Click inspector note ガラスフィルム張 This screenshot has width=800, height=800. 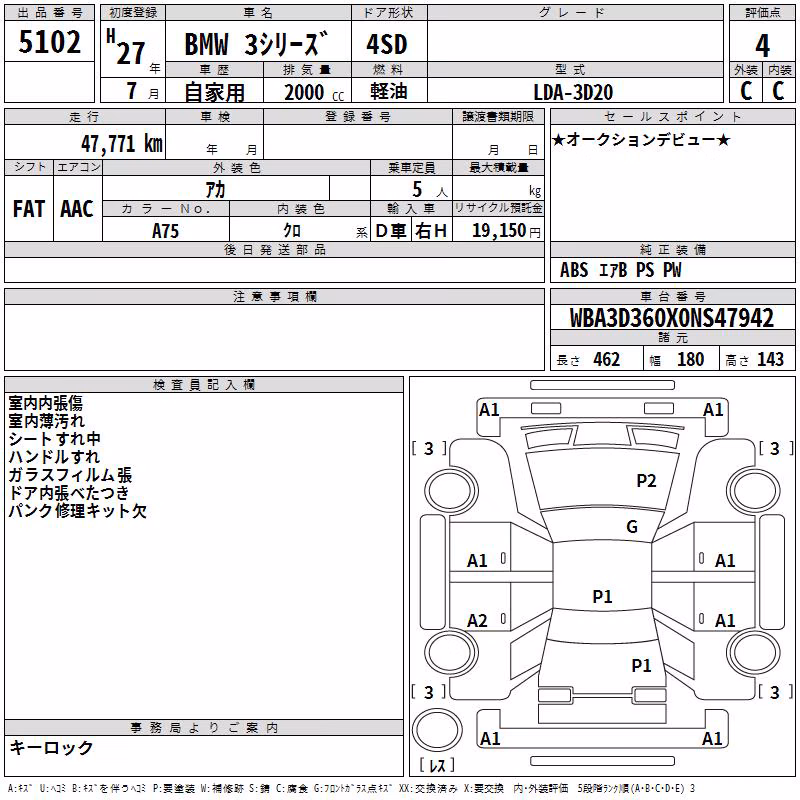point(70,474)
